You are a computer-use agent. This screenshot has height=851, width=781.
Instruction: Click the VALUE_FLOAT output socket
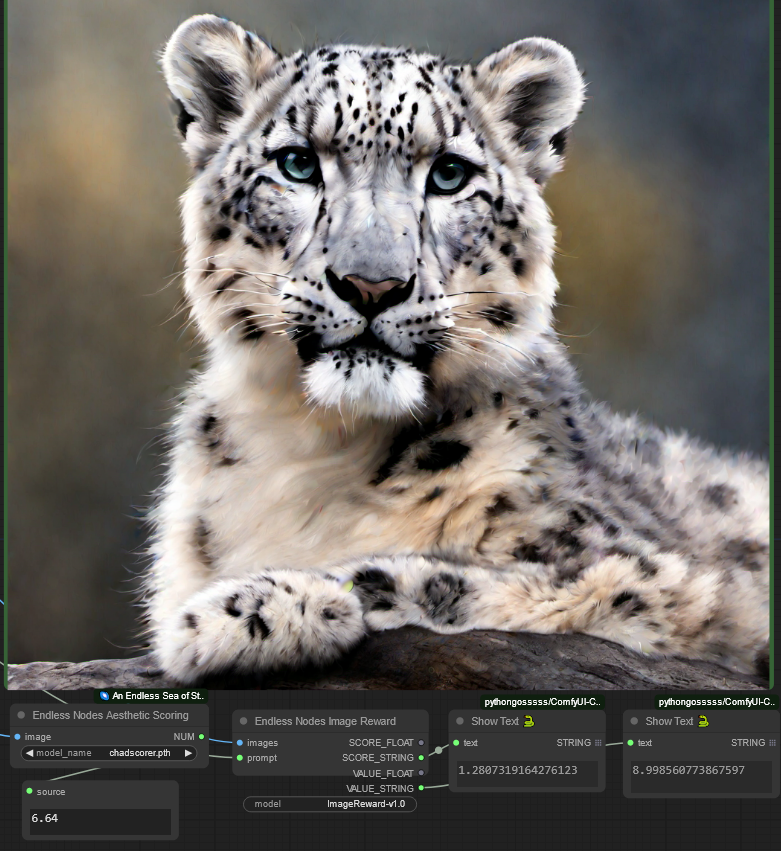[421, 773]
